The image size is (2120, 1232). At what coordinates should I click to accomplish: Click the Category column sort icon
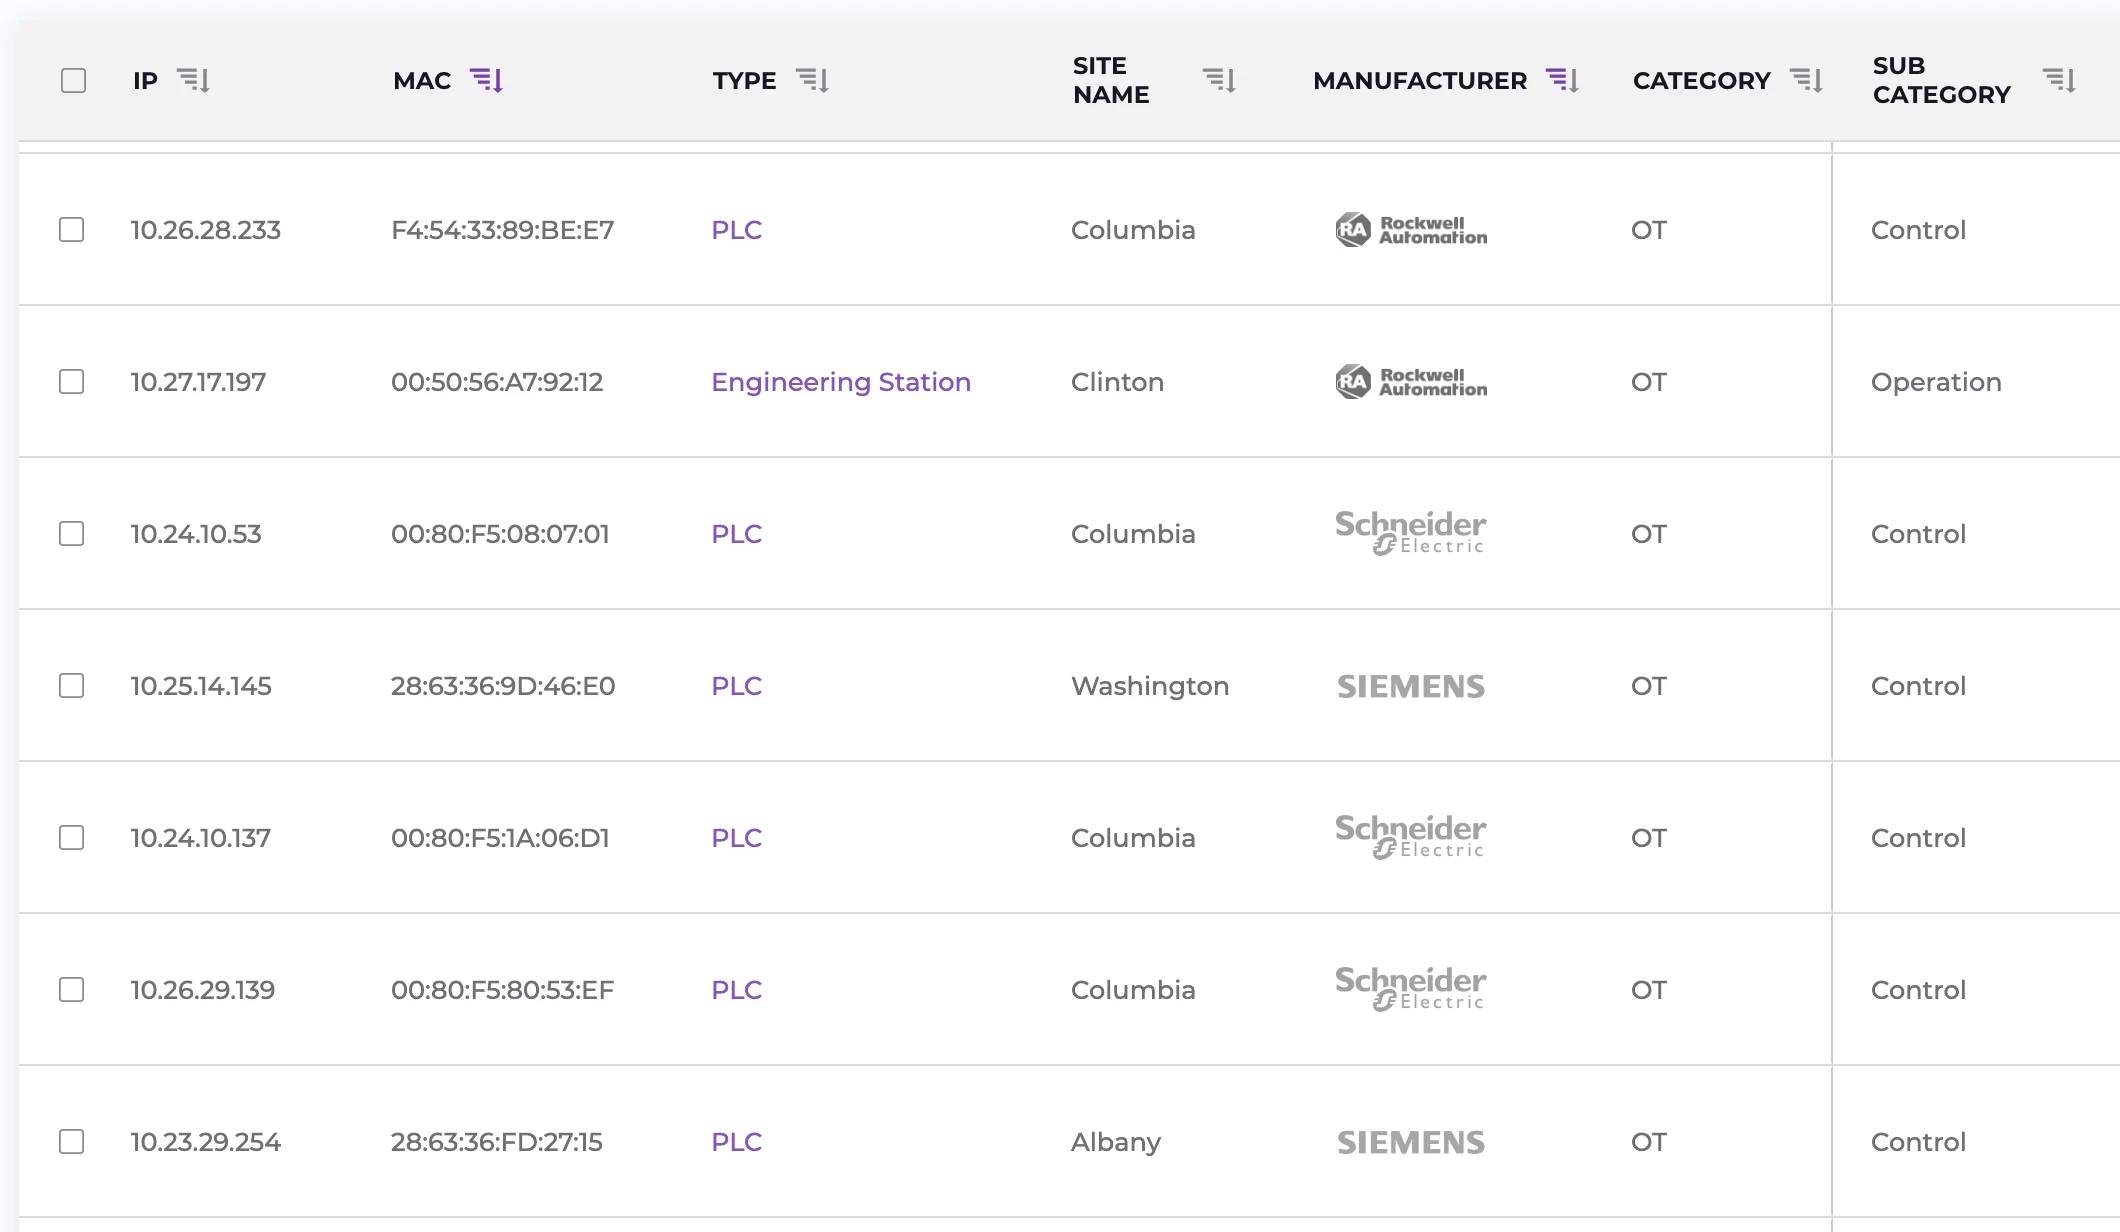click(1806, 80)
